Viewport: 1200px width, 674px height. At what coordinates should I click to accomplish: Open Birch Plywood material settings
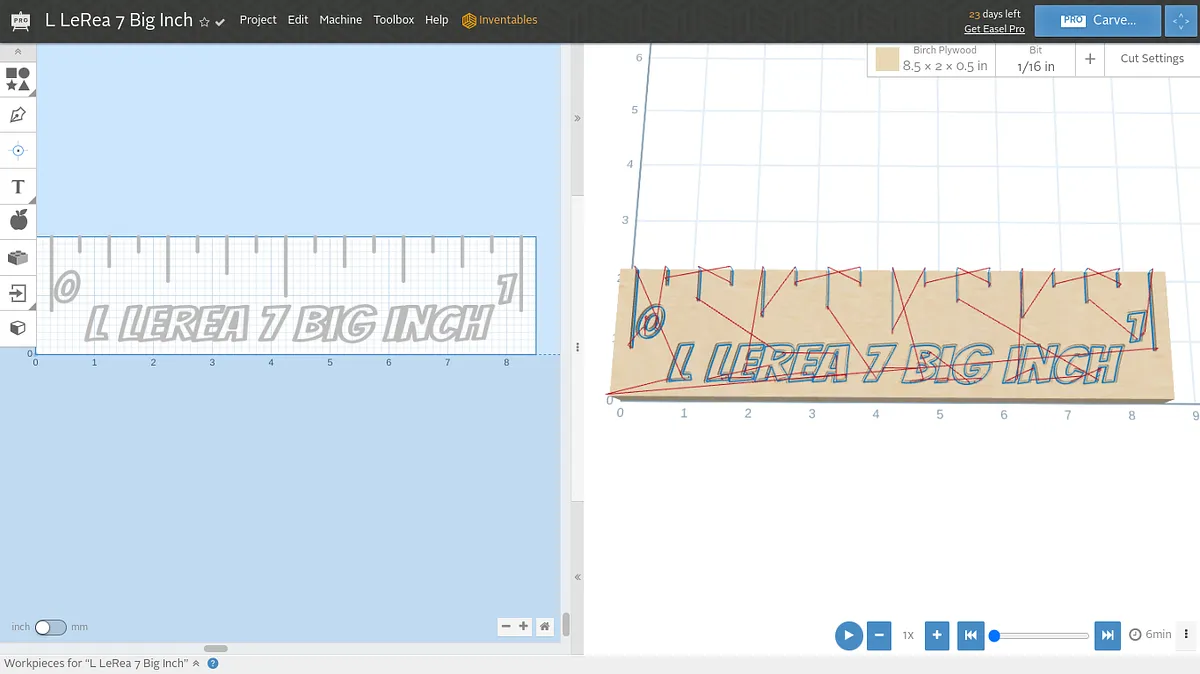[932, 59]
